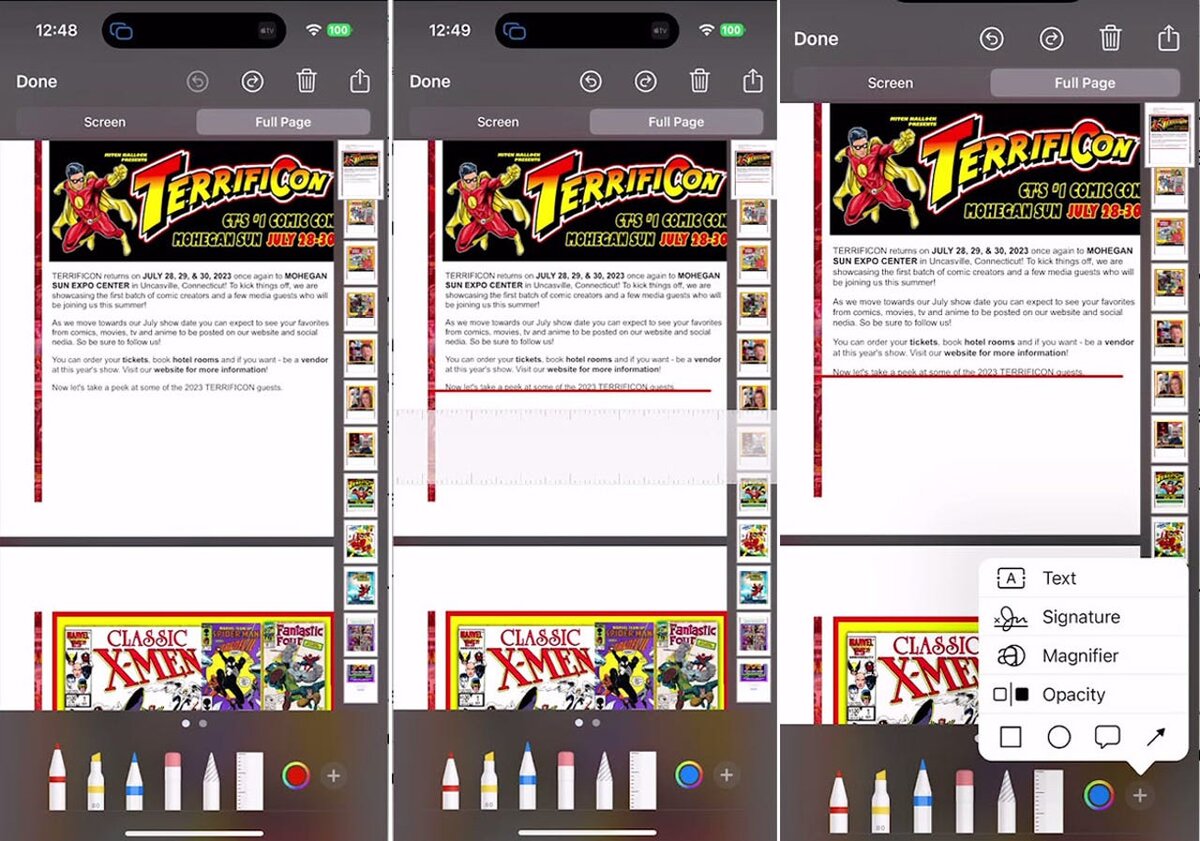Screen dimensions: 1200x841
Task: Select pink eraser tool in left phone
Action: [x=173, y=780]
